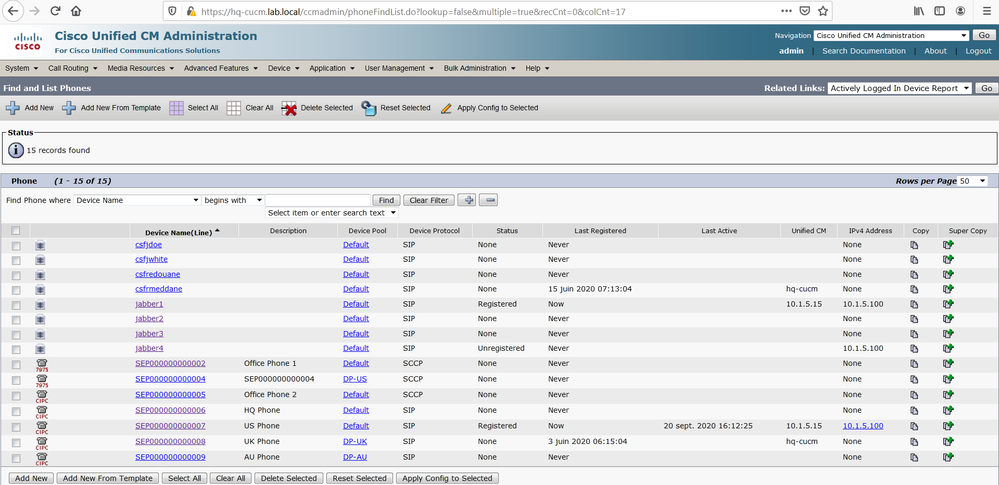Screen dimensions: 999x485
Task: Click the Copy icon for csfjdoe
Action: coord(914,245)
